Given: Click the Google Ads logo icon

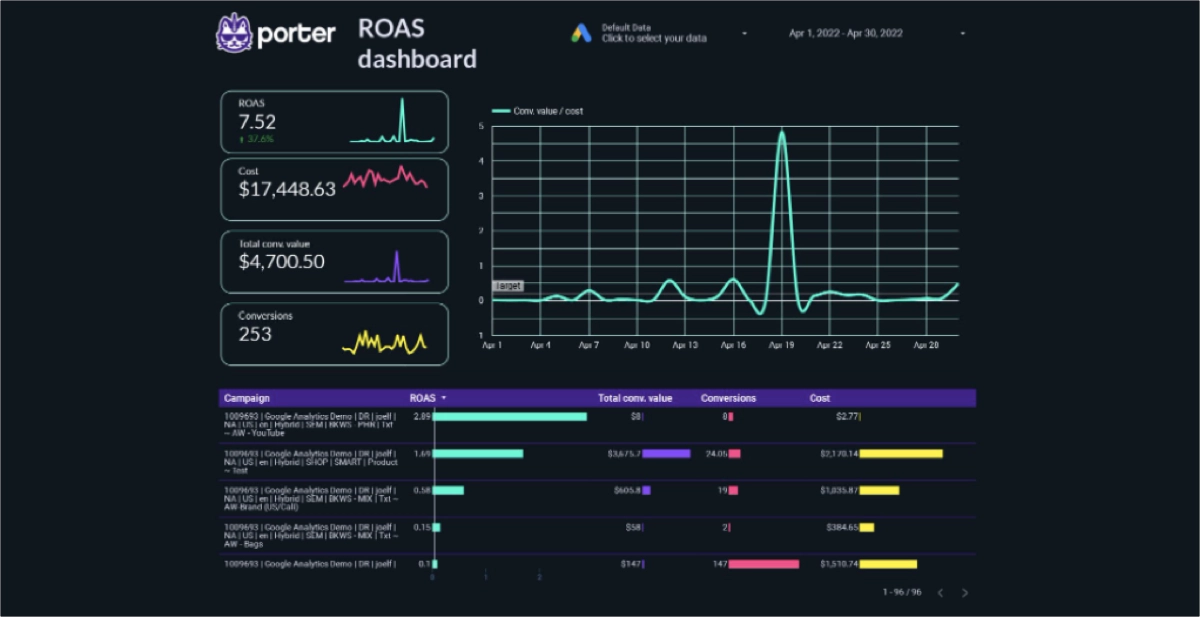Looking at the screenshot, I should pos(581,33).
